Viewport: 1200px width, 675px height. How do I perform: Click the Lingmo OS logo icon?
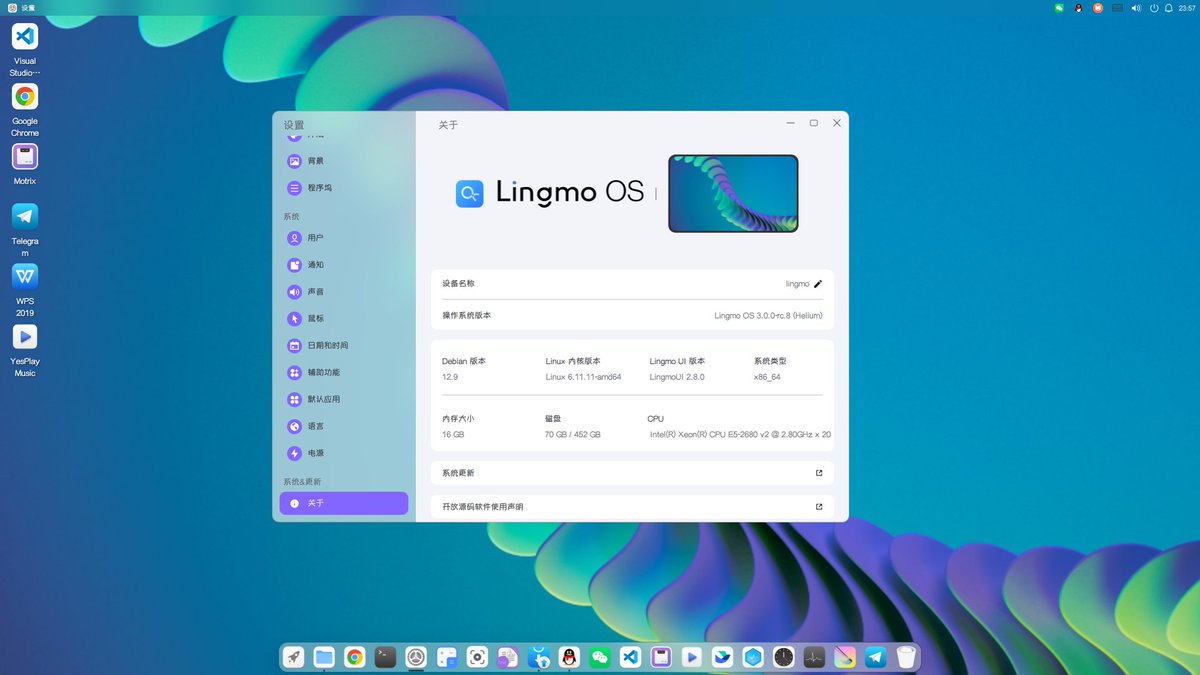click(470, 193)
